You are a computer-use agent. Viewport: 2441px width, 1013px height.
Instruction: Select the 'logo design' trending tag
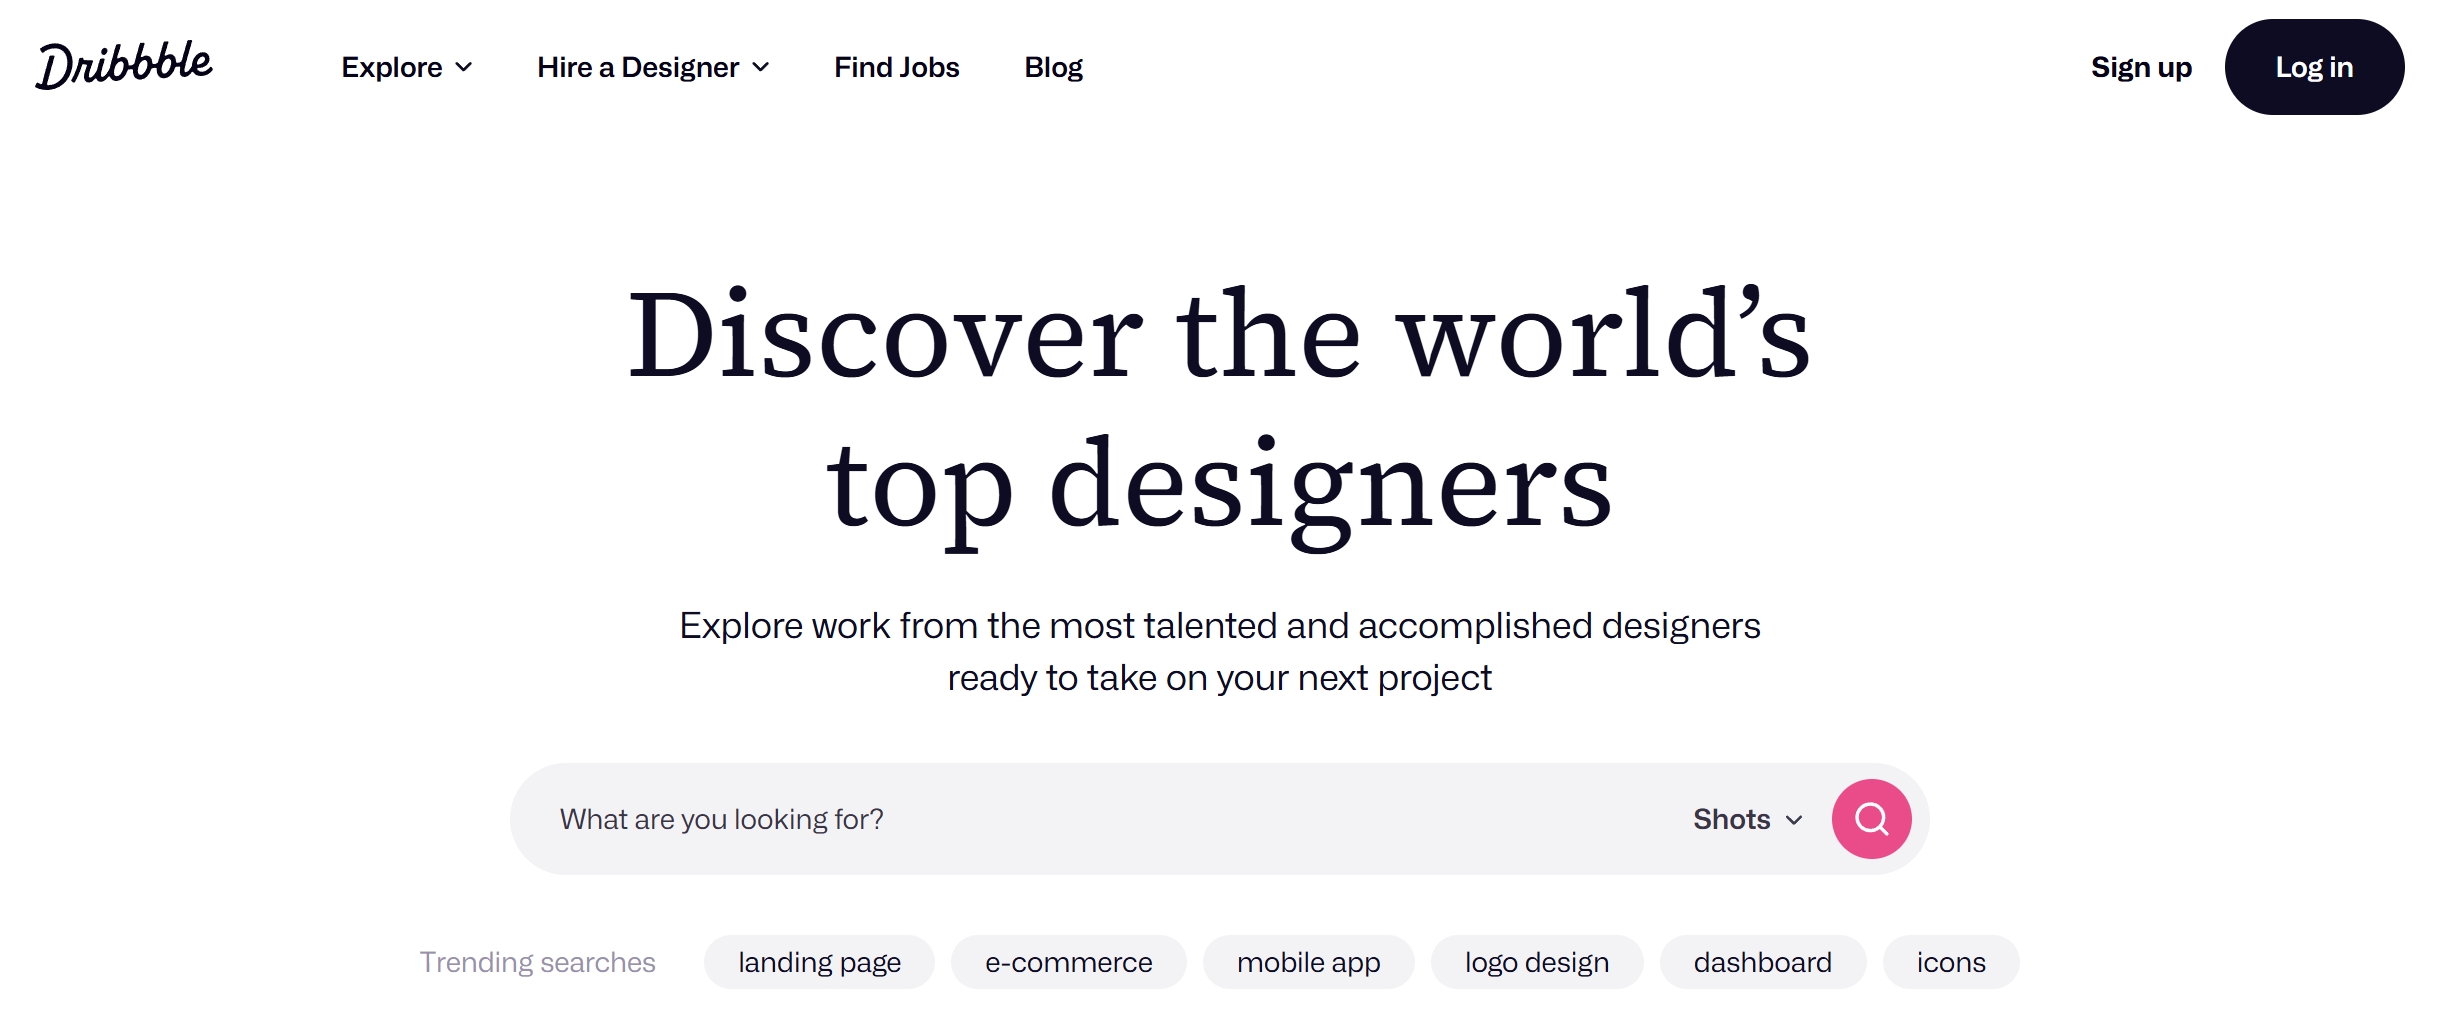coord(1537,962)
